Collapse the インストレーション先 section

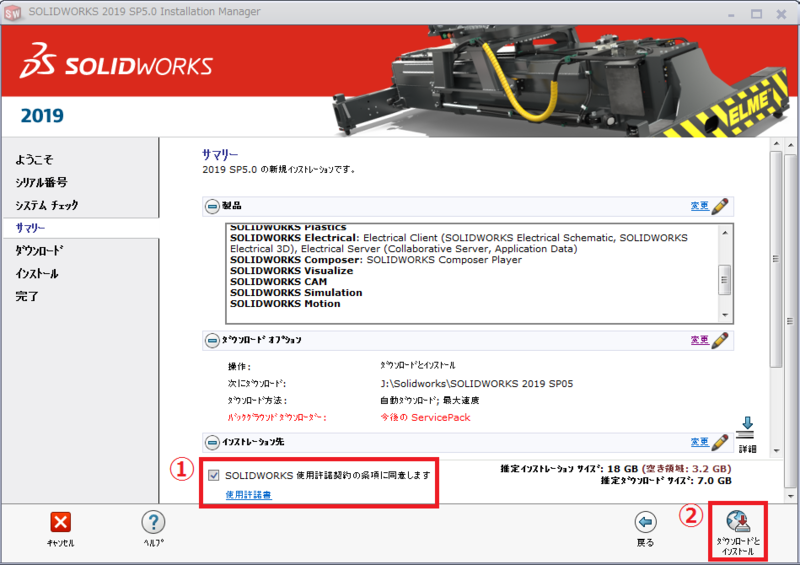[x=212, y=441]
